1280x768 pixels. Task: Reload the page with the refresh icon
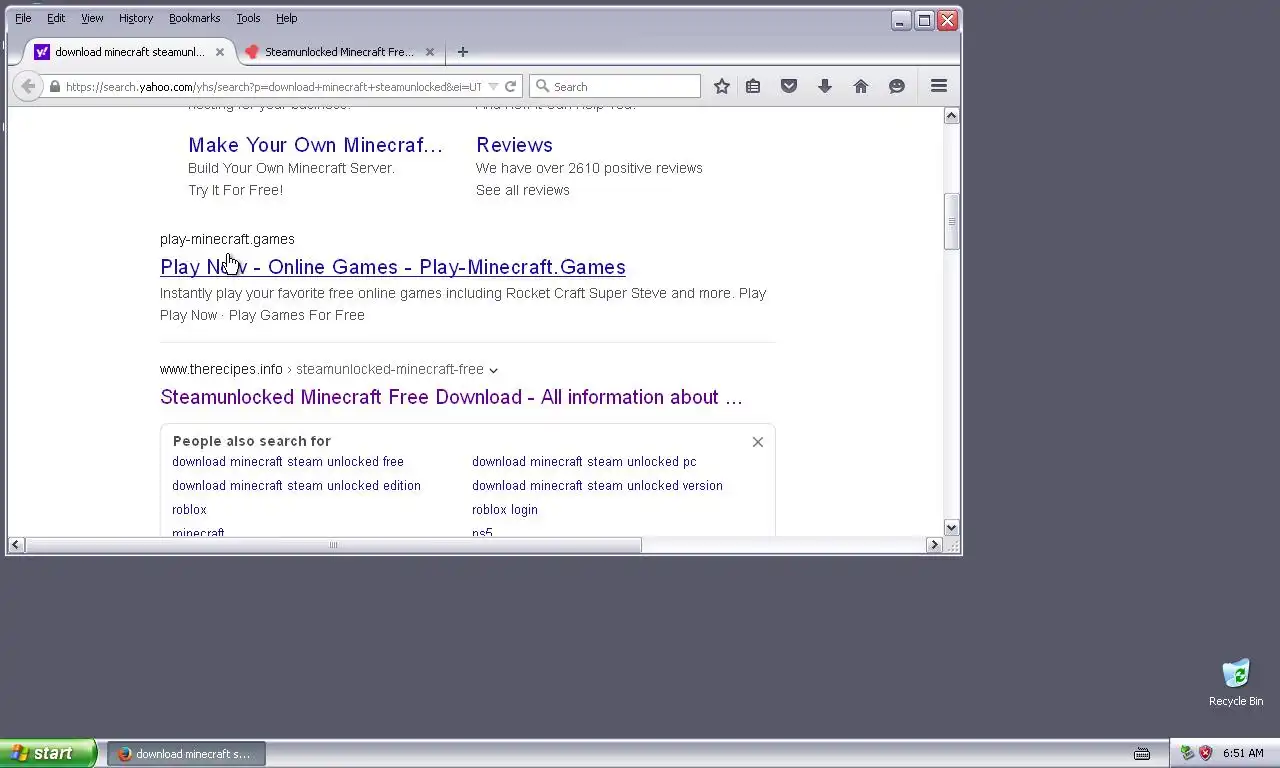tap(510, 87)
